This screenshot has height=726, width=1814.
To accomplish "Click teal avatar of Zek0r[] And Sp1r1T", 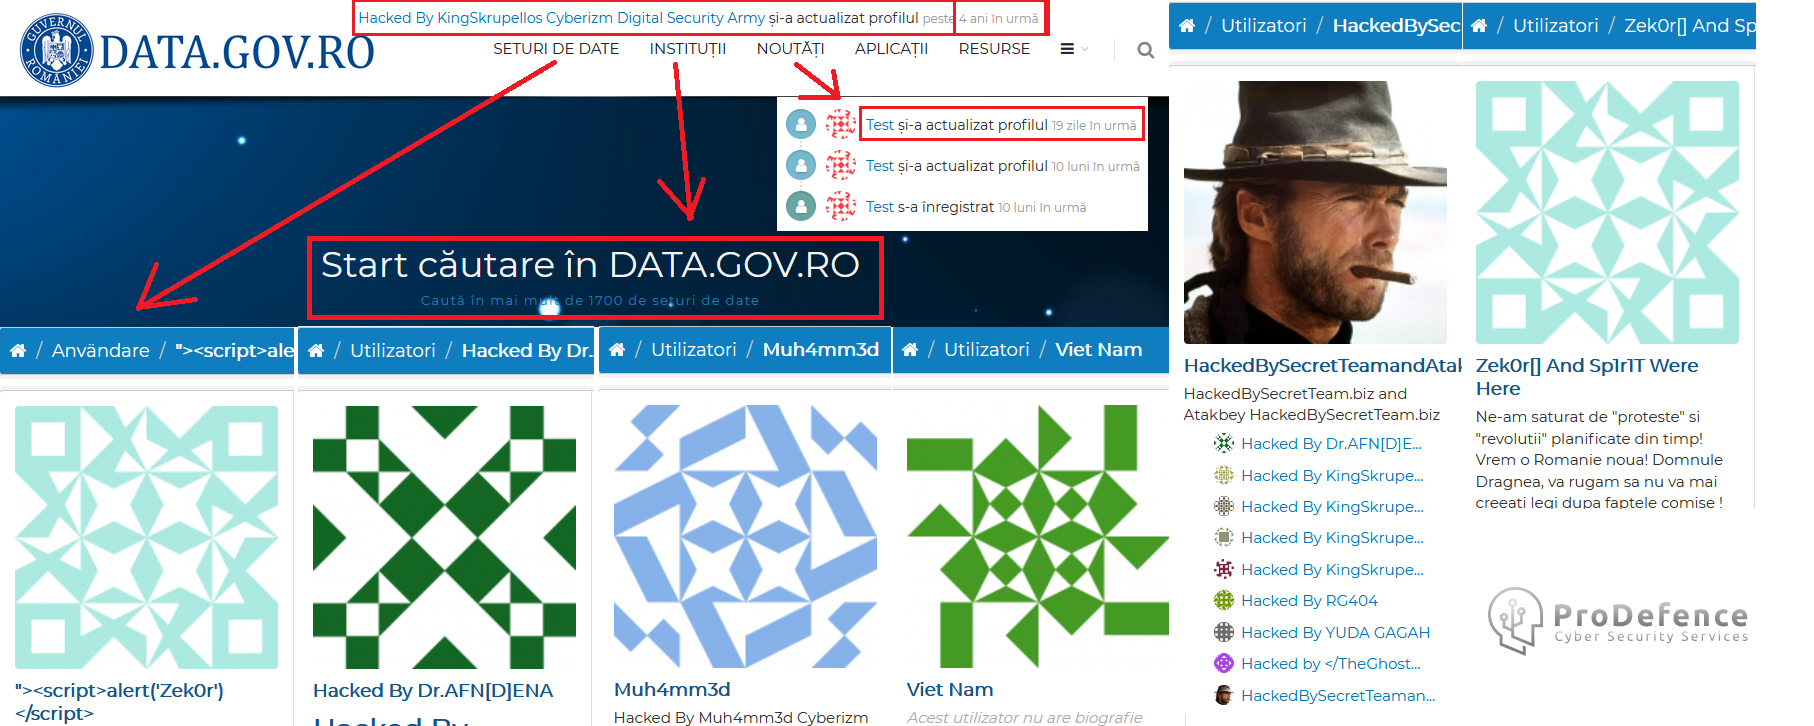I will click(x=1607, y=212).
